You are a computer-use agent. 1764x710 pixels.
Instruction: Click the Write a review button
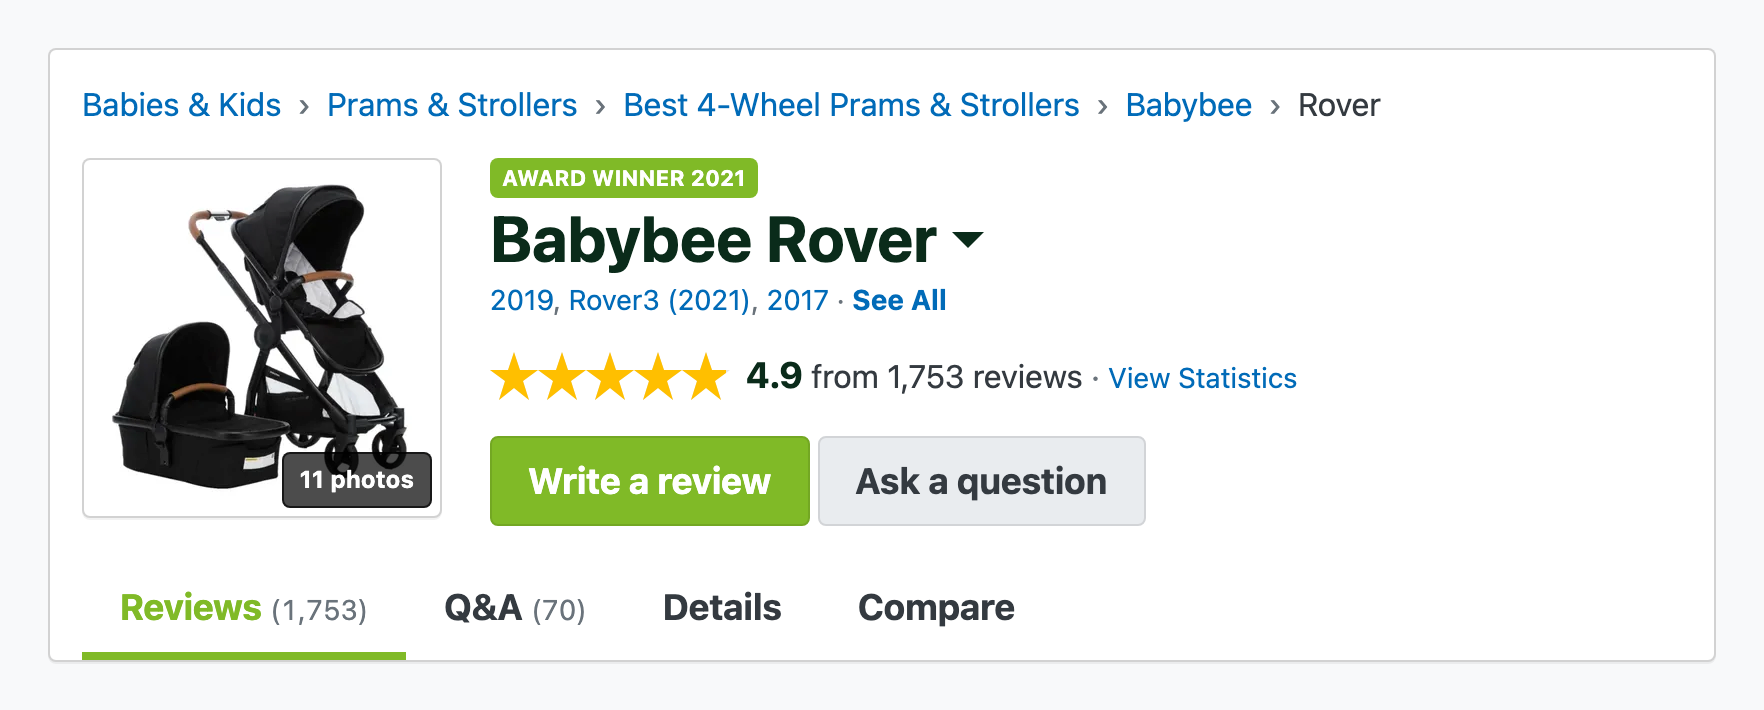[648, 481]
